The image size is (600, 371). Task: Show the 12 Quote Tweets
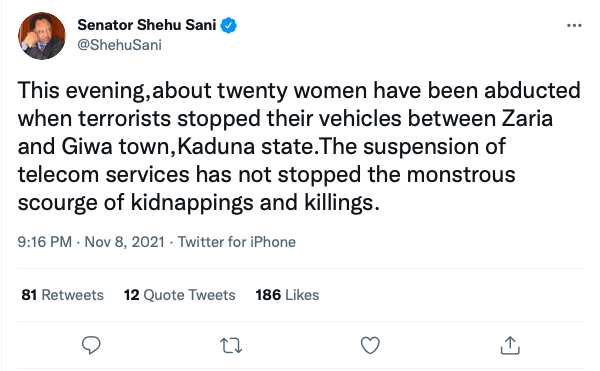coord(179,295)
